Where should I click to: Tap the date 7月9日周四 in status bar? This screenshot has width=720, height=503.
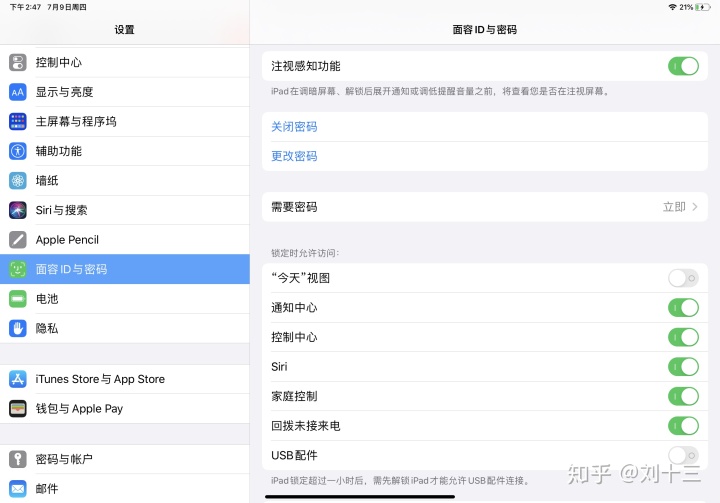tap(67, 7)
